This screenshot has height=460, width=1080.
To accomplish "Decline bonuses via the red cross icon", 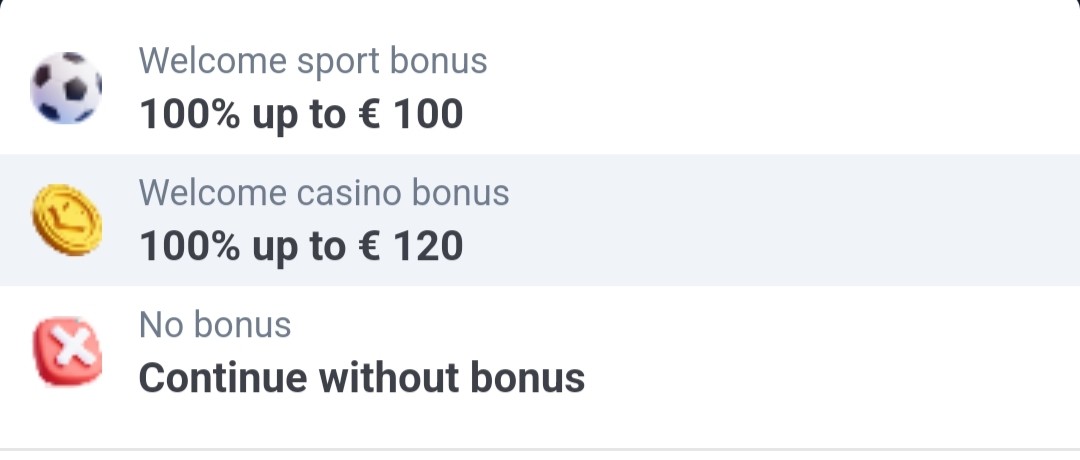I will coord(68,351).
